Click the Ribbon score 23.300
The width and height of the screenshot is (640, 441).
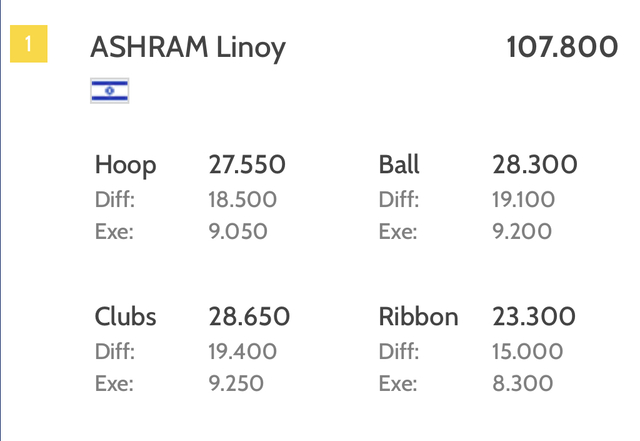[534, 316]
